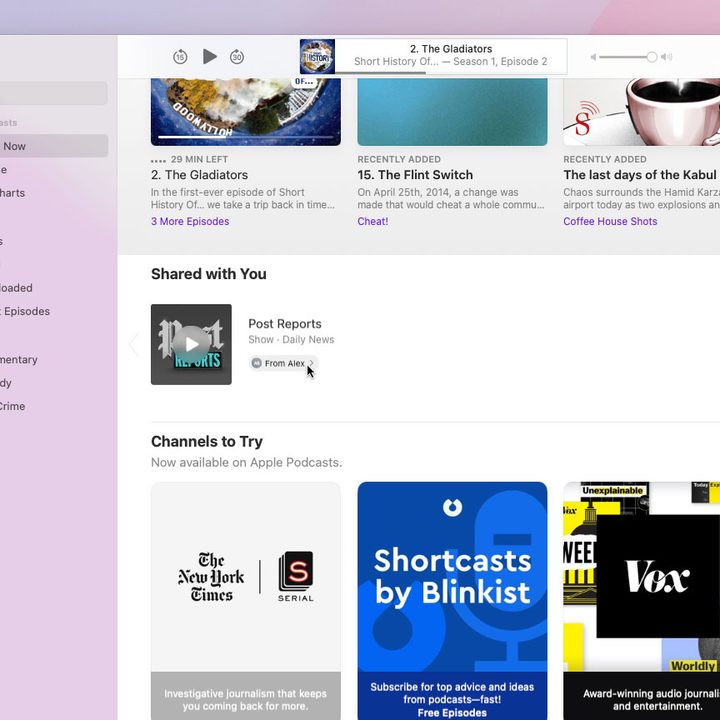Viewport: 720px width, 720px height.
Task: Open the episode titled 2. The Gladiators
Action: pos(199,175)
